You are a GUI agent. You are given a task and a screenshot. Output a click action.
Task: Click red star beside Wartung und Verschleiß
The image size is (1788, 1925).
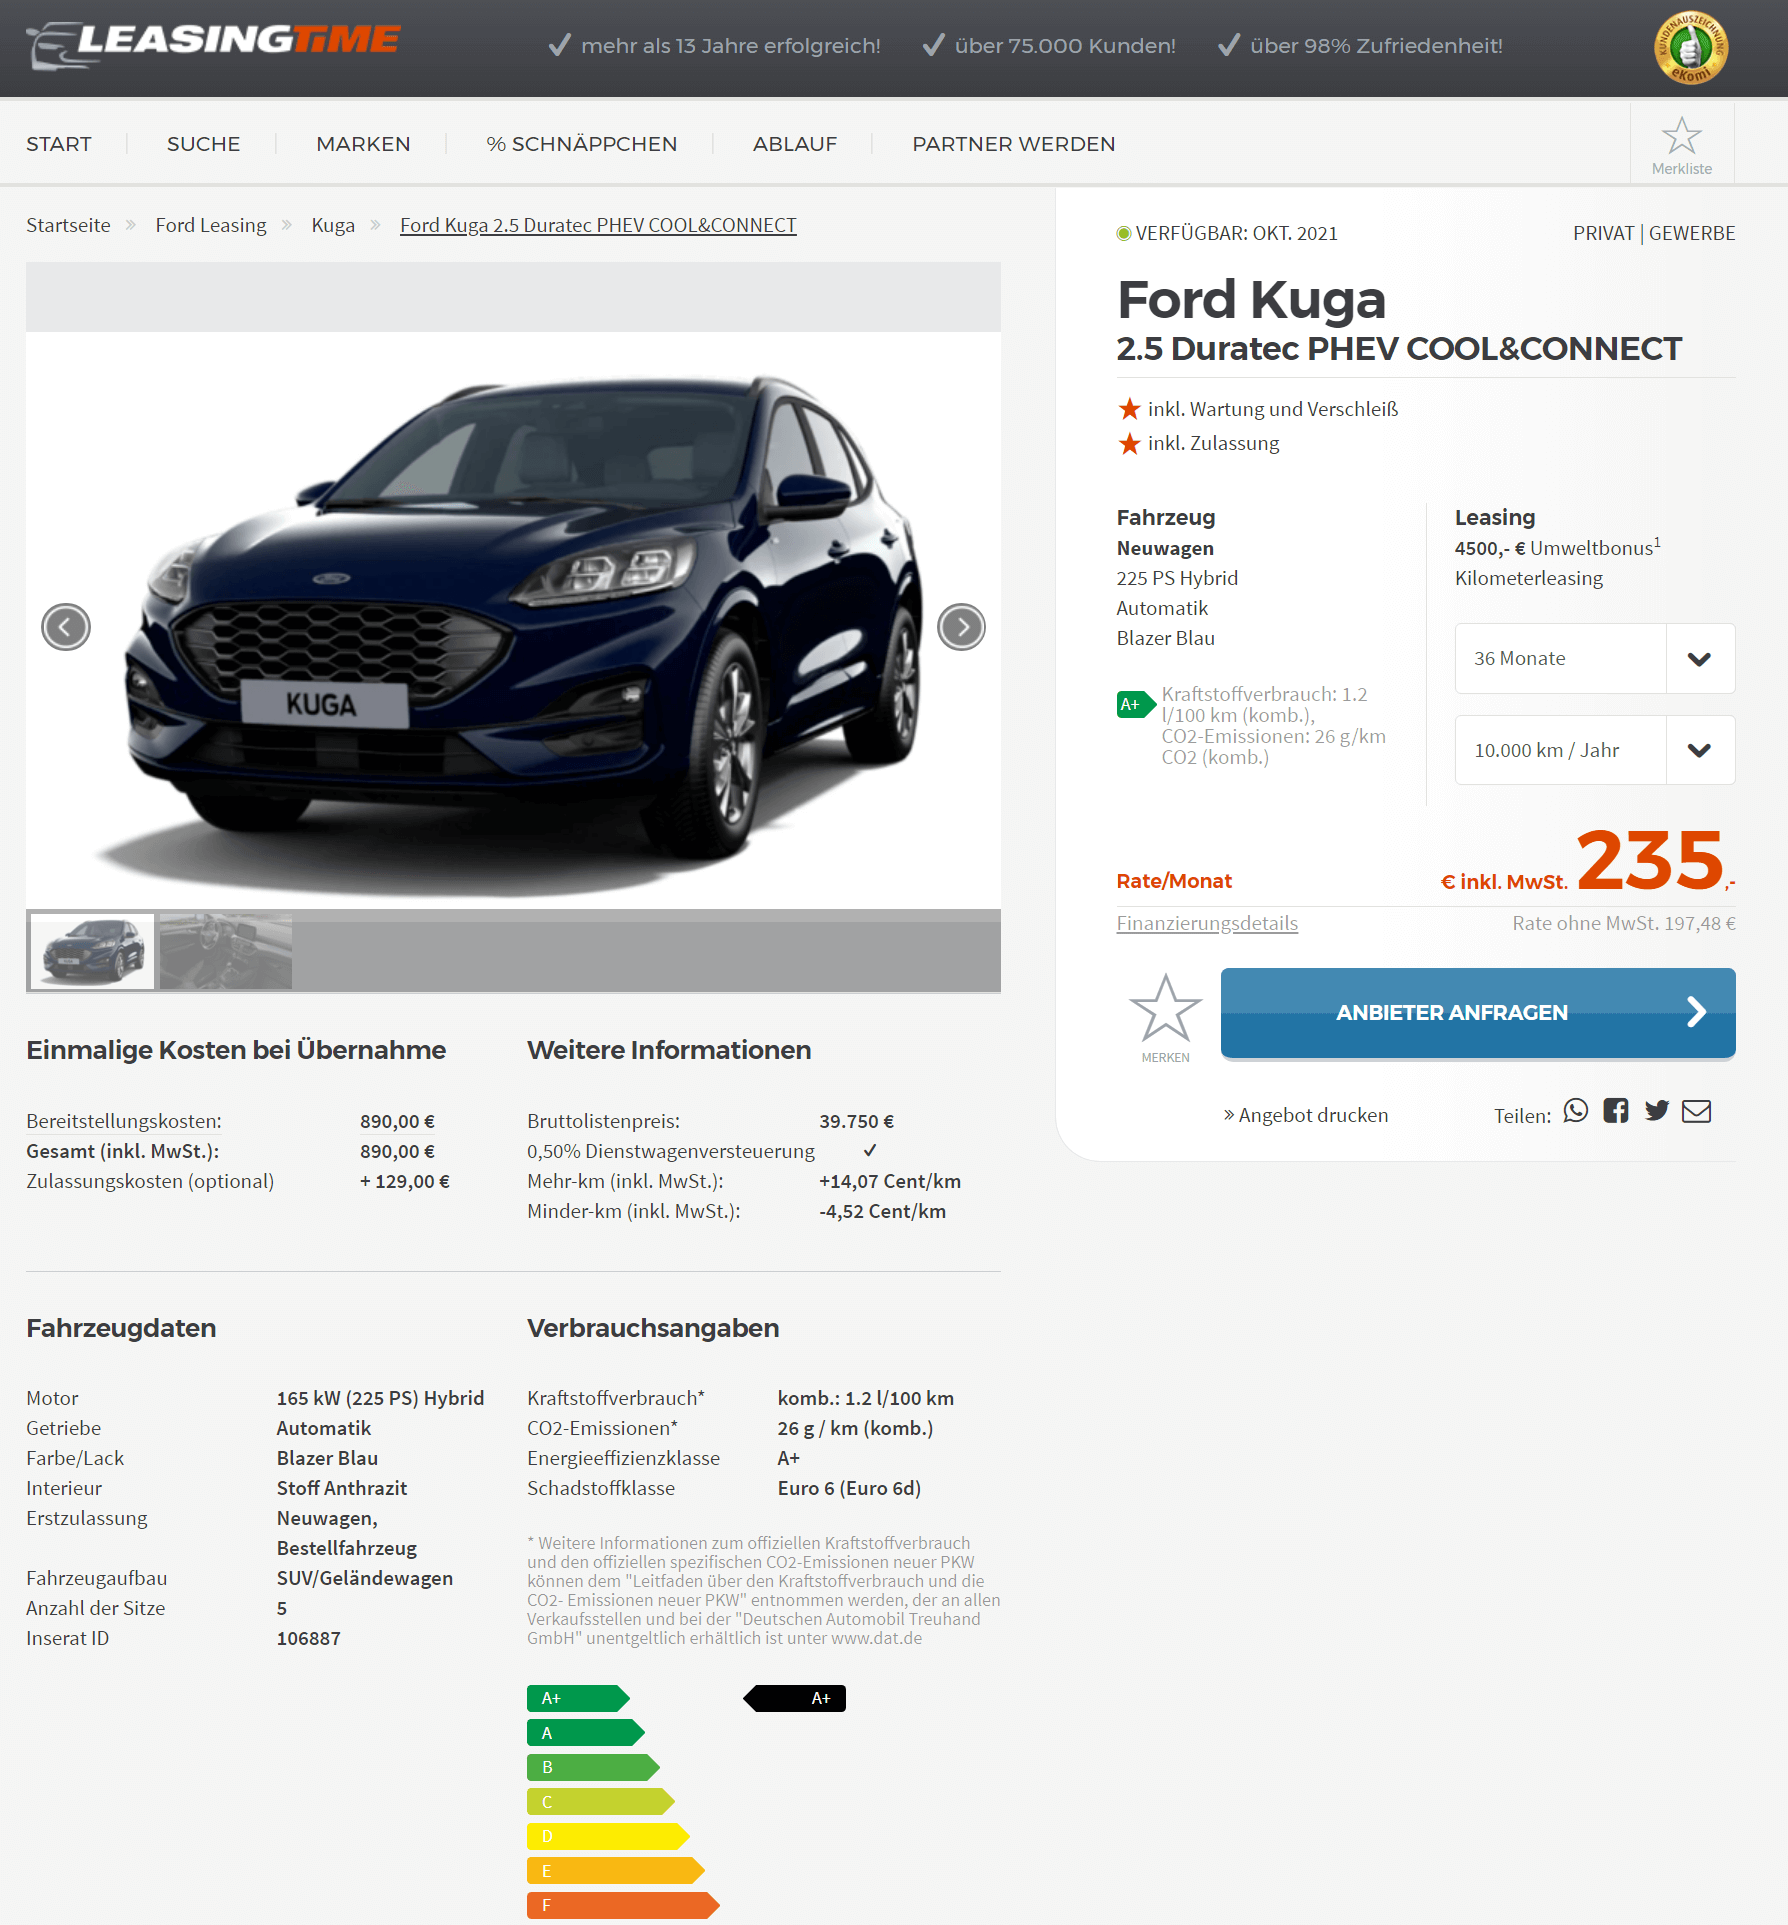click(1129, 409)
